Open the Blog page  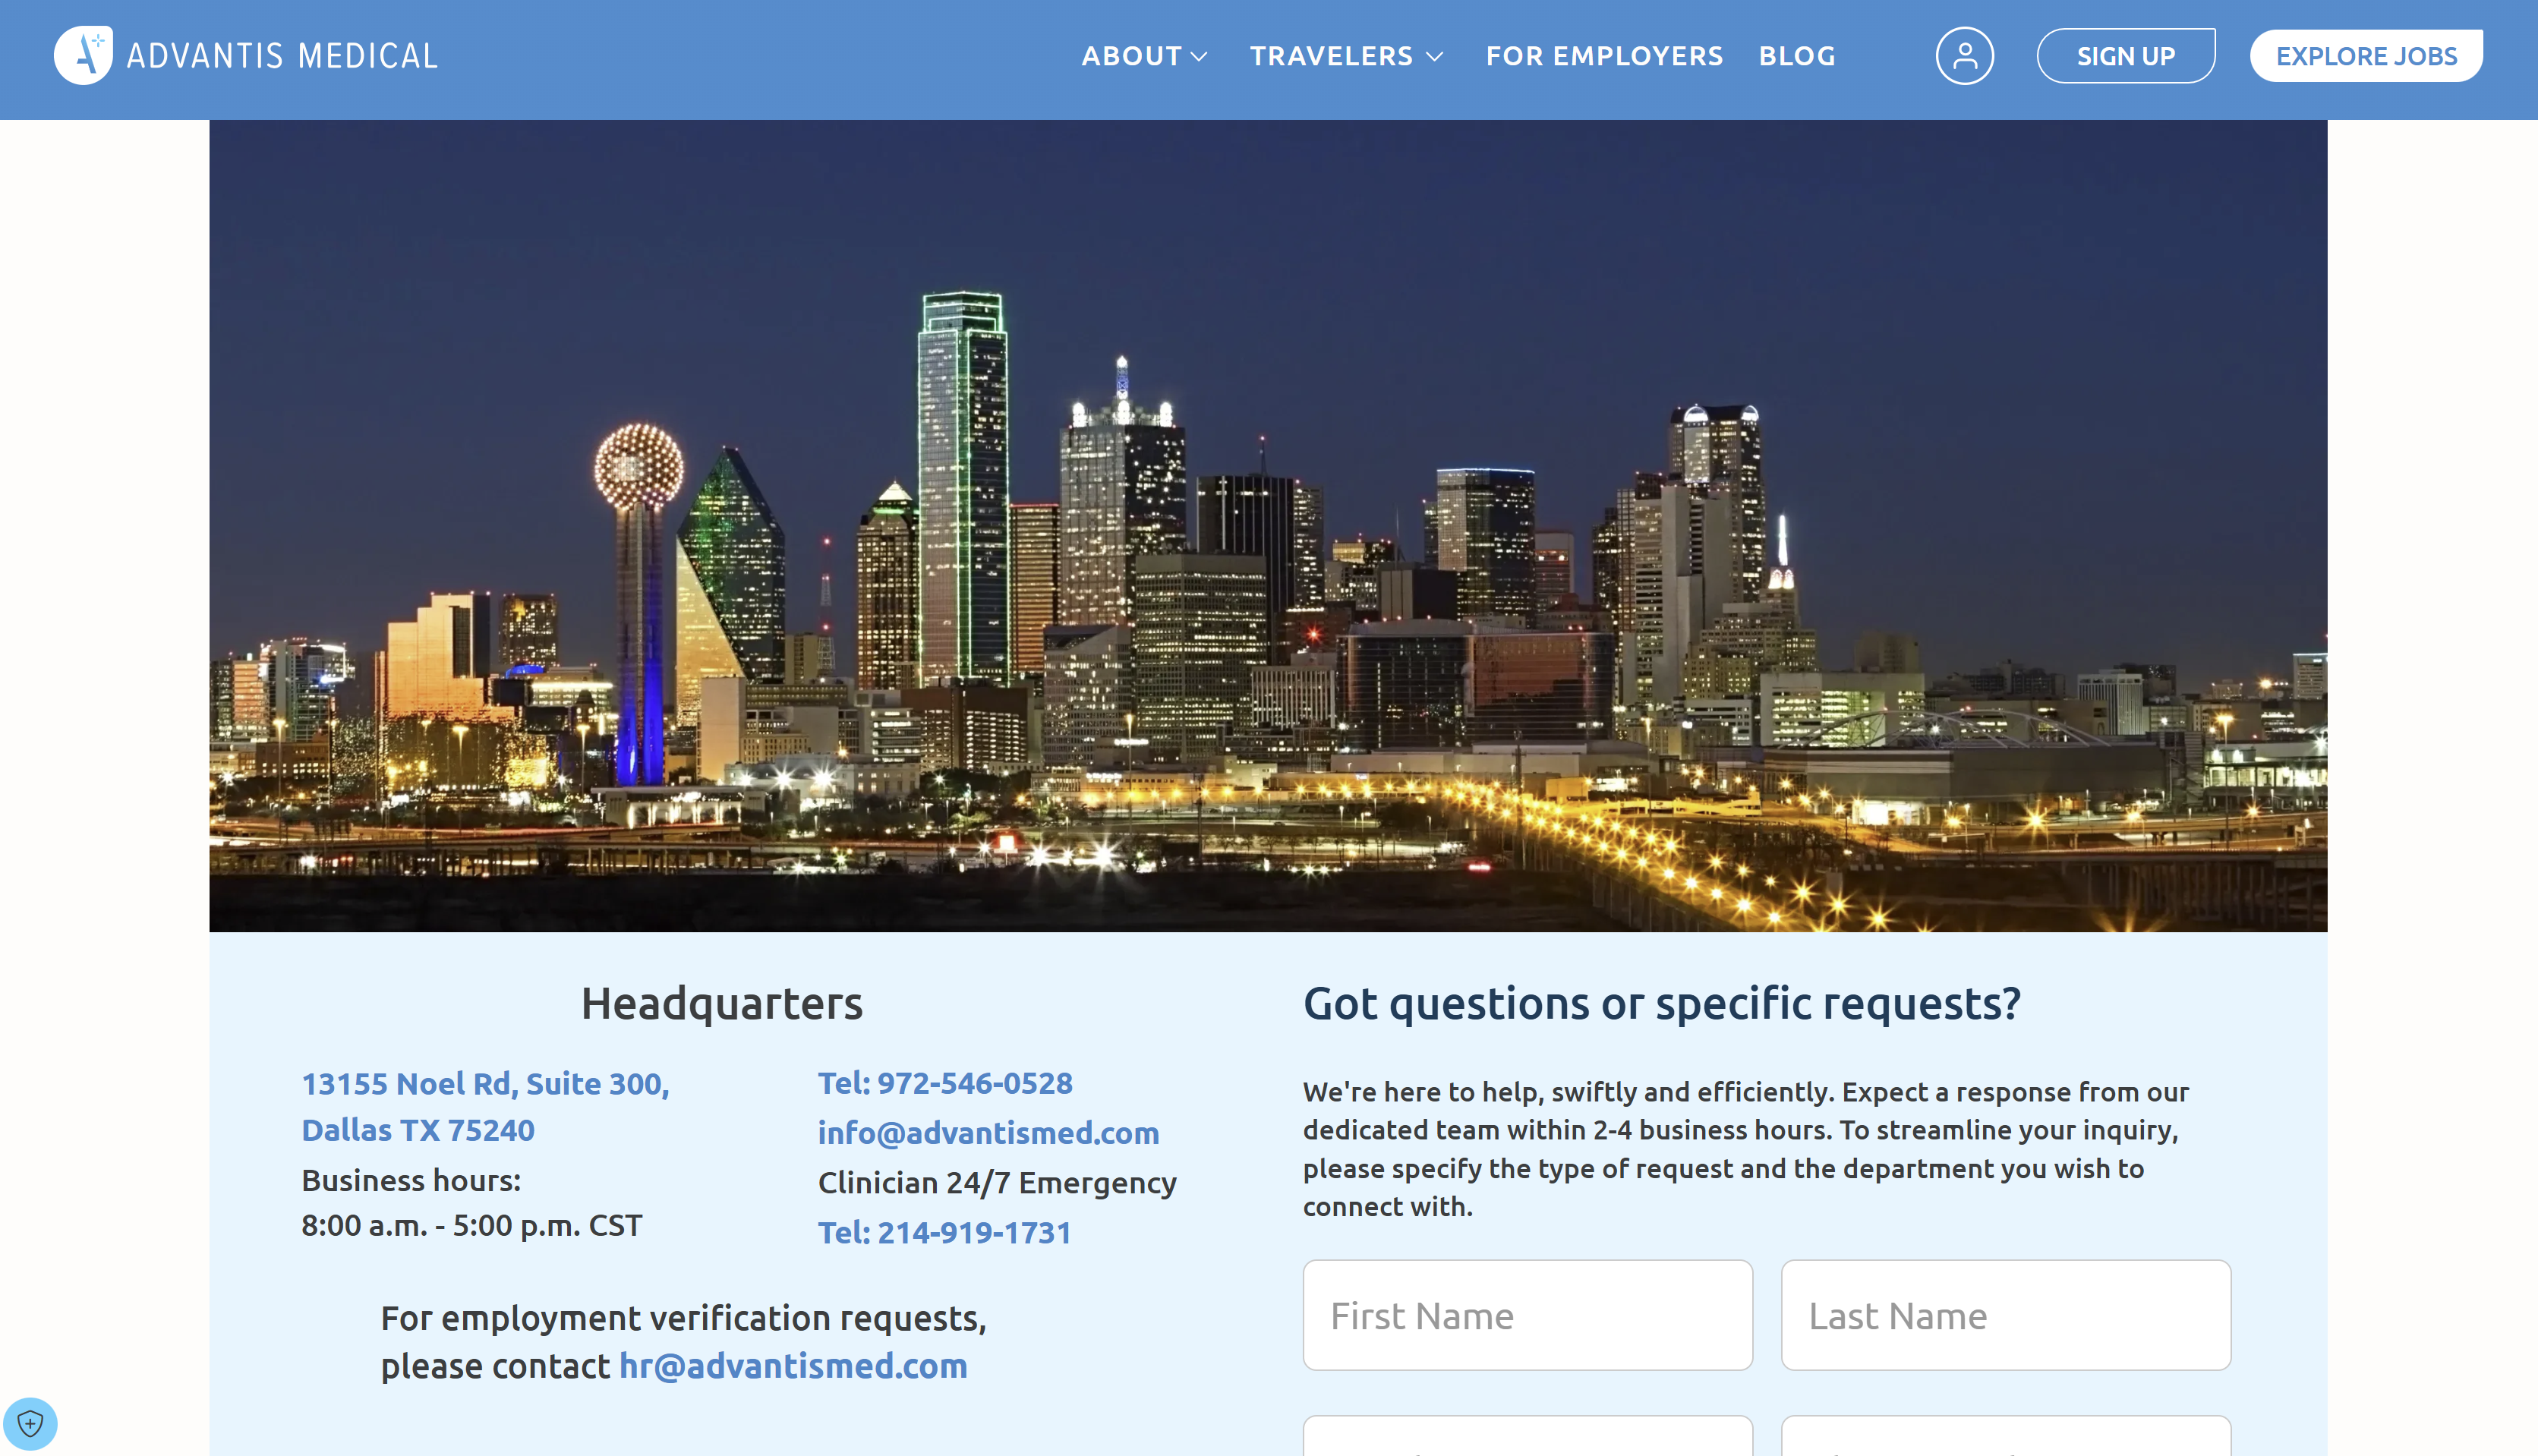pyautogui.click(x=1797, y=56)
